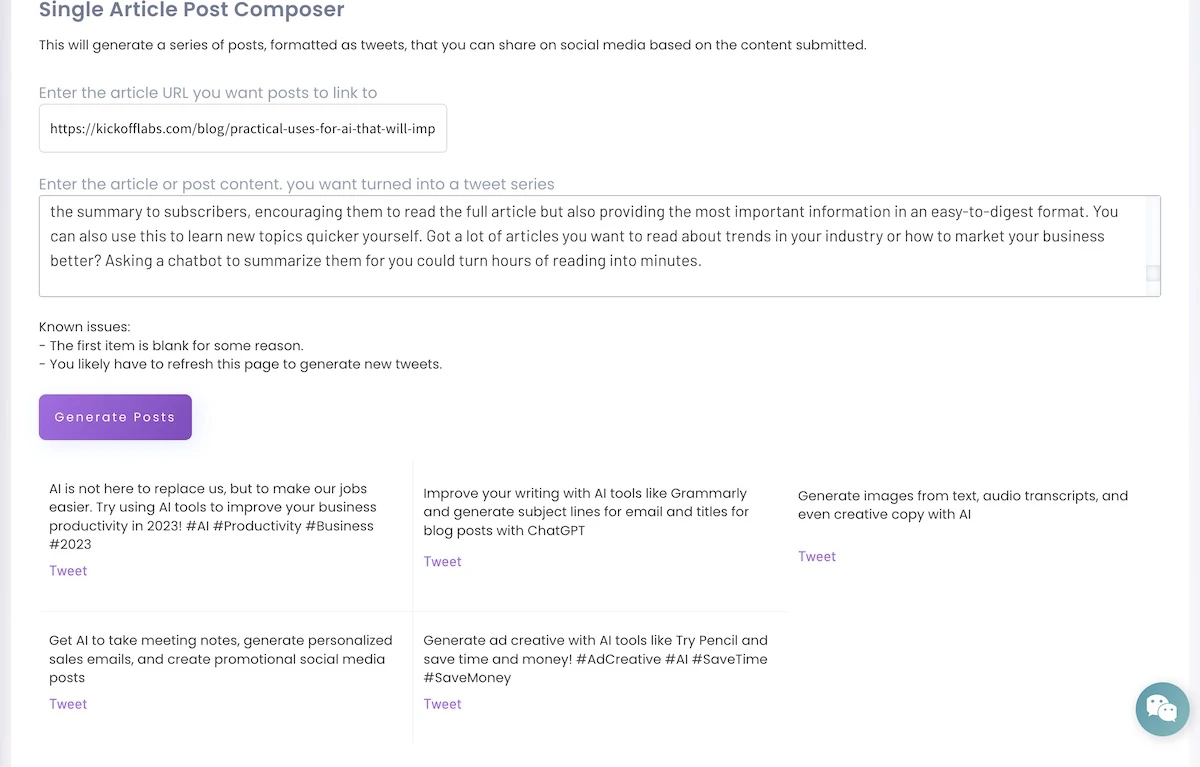Select the 'Get AI to take meeting notes' post text
Image resolution: width=1200 pixels, height=767 pixels.
220,659
